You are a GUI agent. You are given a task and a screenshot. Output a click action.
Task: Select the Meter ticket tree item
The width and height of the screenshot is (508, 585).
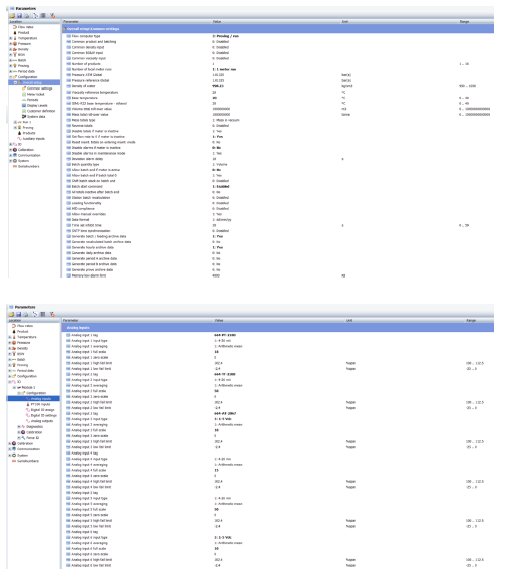click(x=35, y=94)
